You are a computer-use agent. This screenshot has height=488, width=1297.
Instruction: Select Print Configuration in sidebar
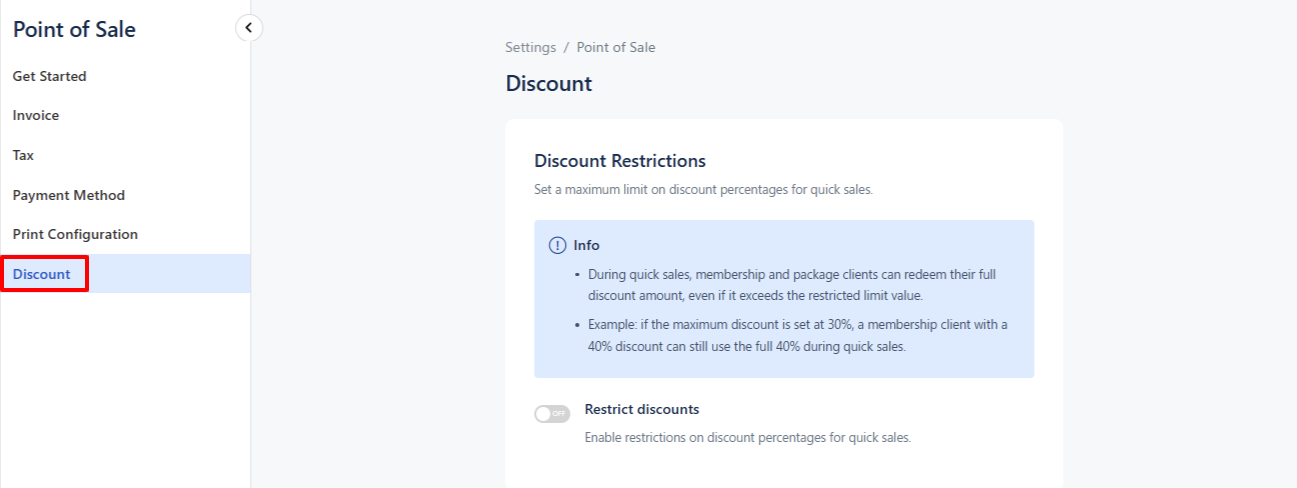coord(75,234)
